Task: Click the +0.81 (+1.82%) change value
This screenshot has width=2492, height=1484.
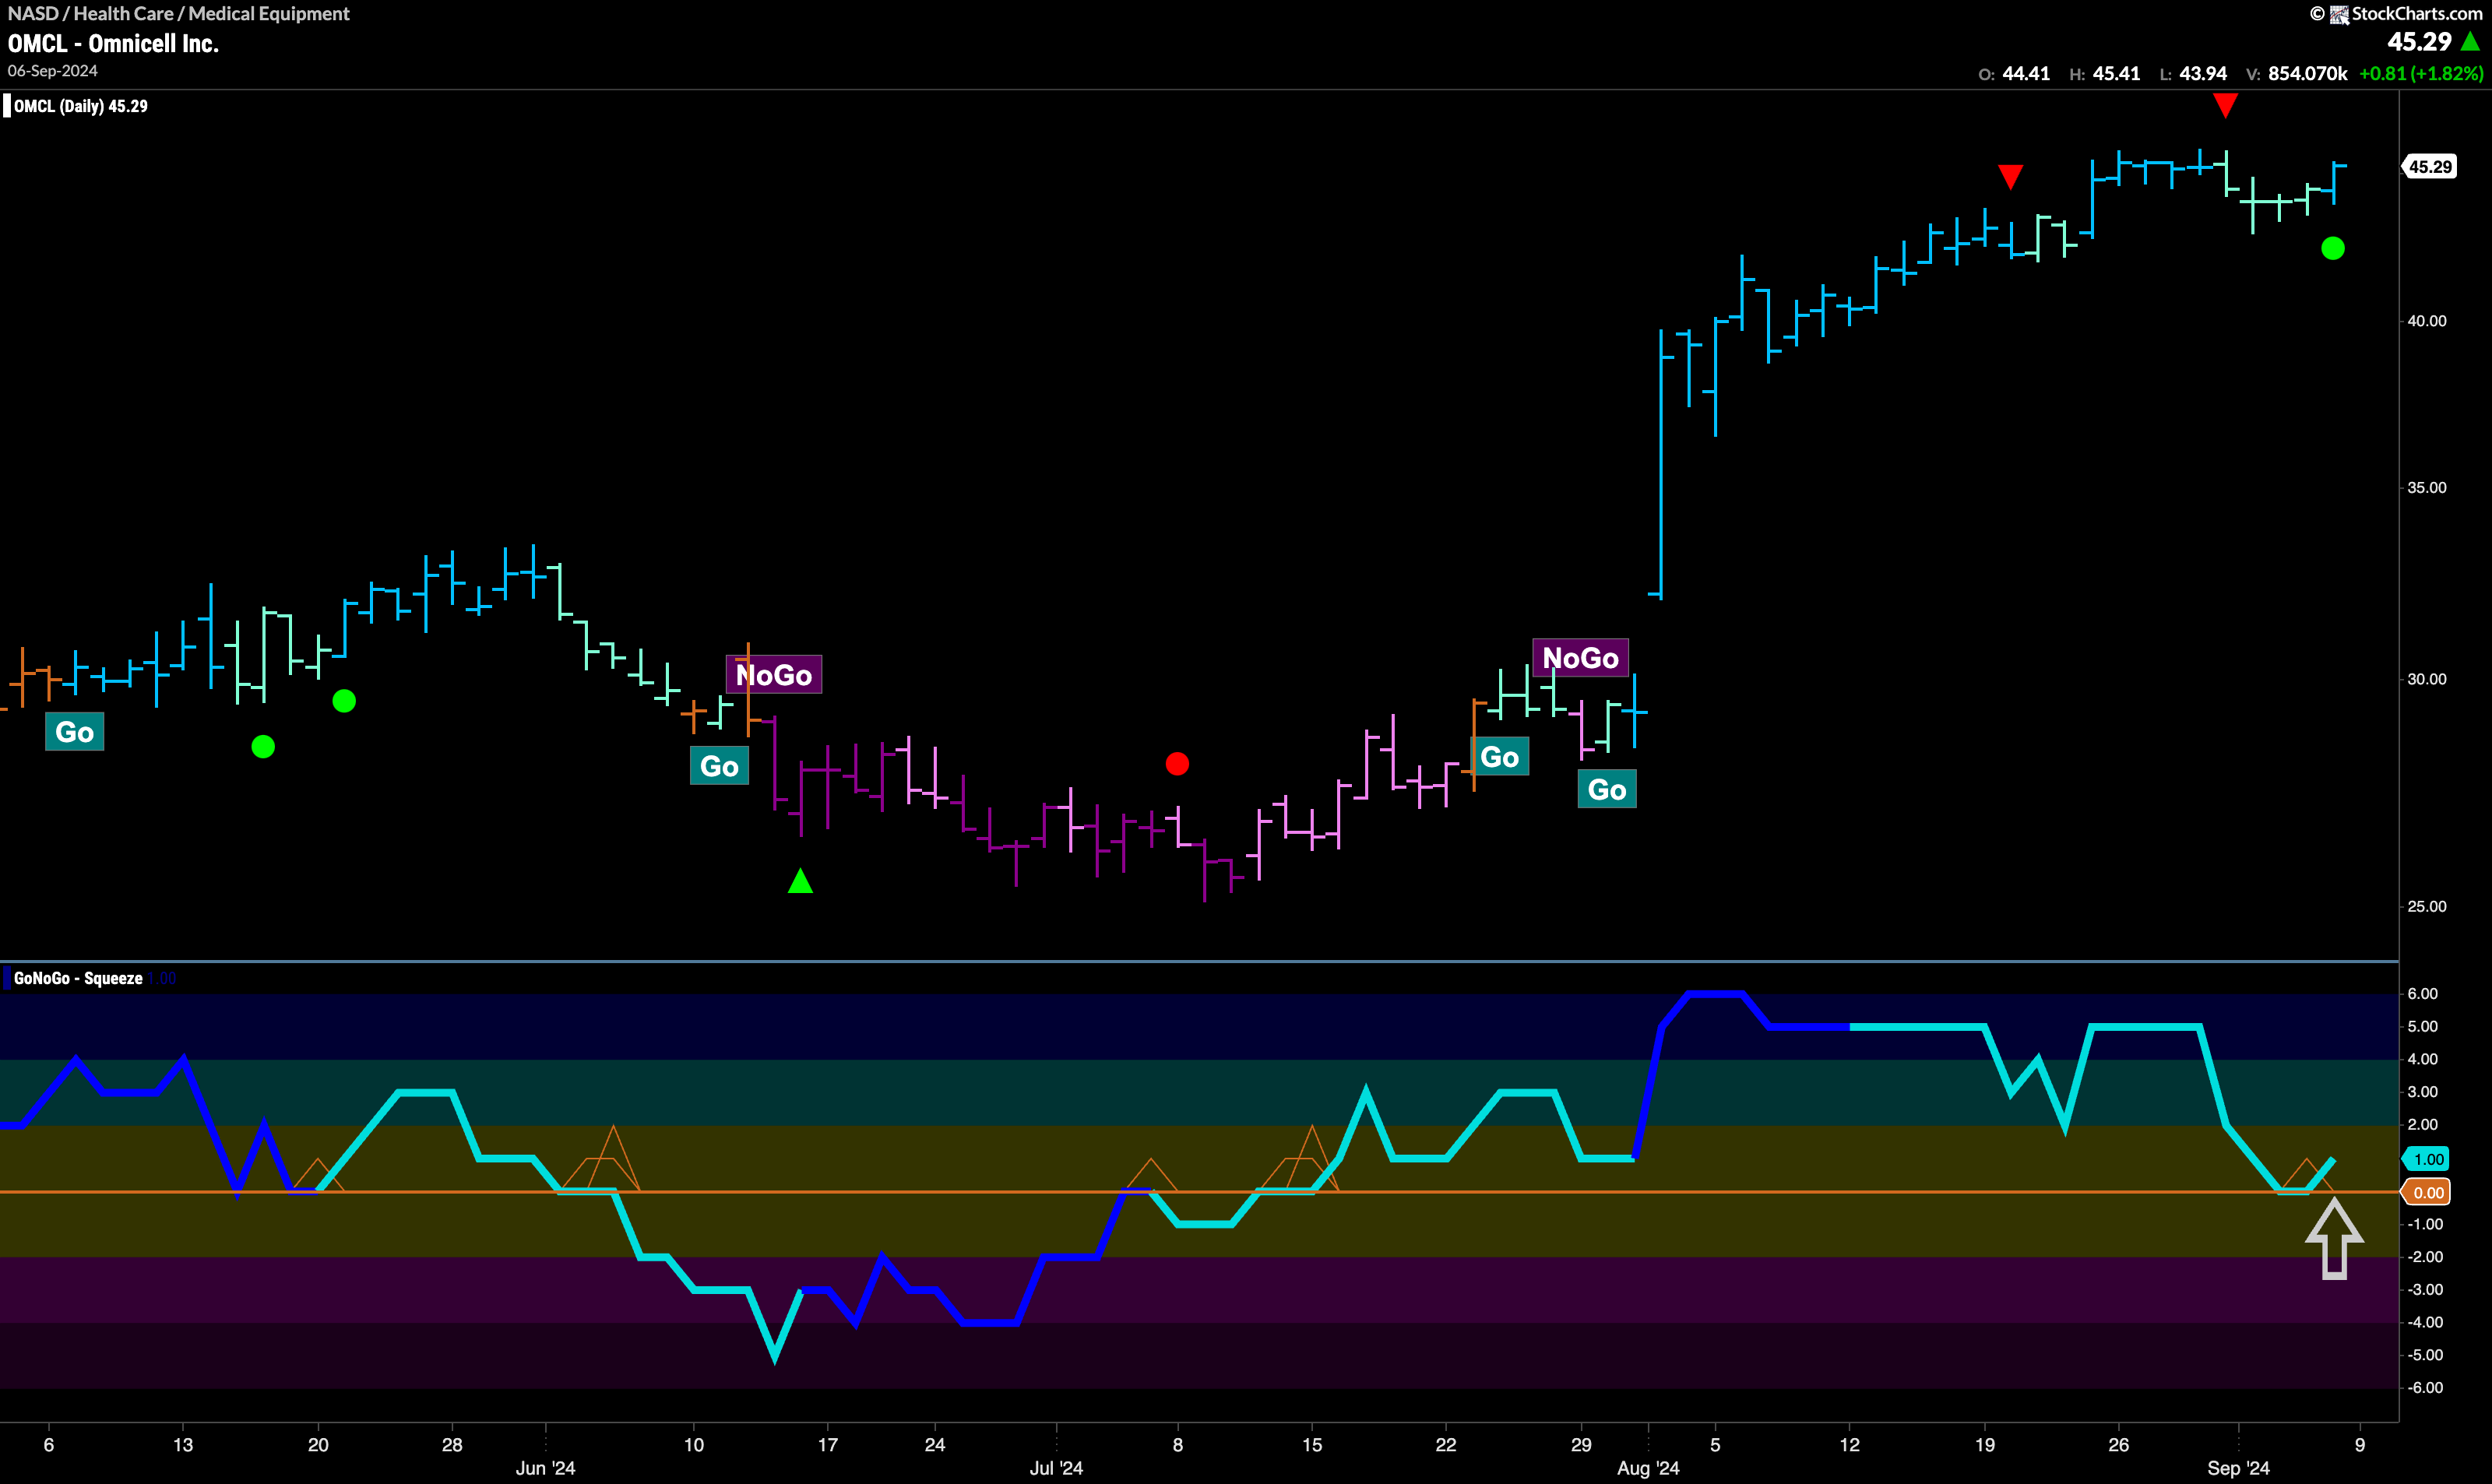Action: tap(2421, 73)
